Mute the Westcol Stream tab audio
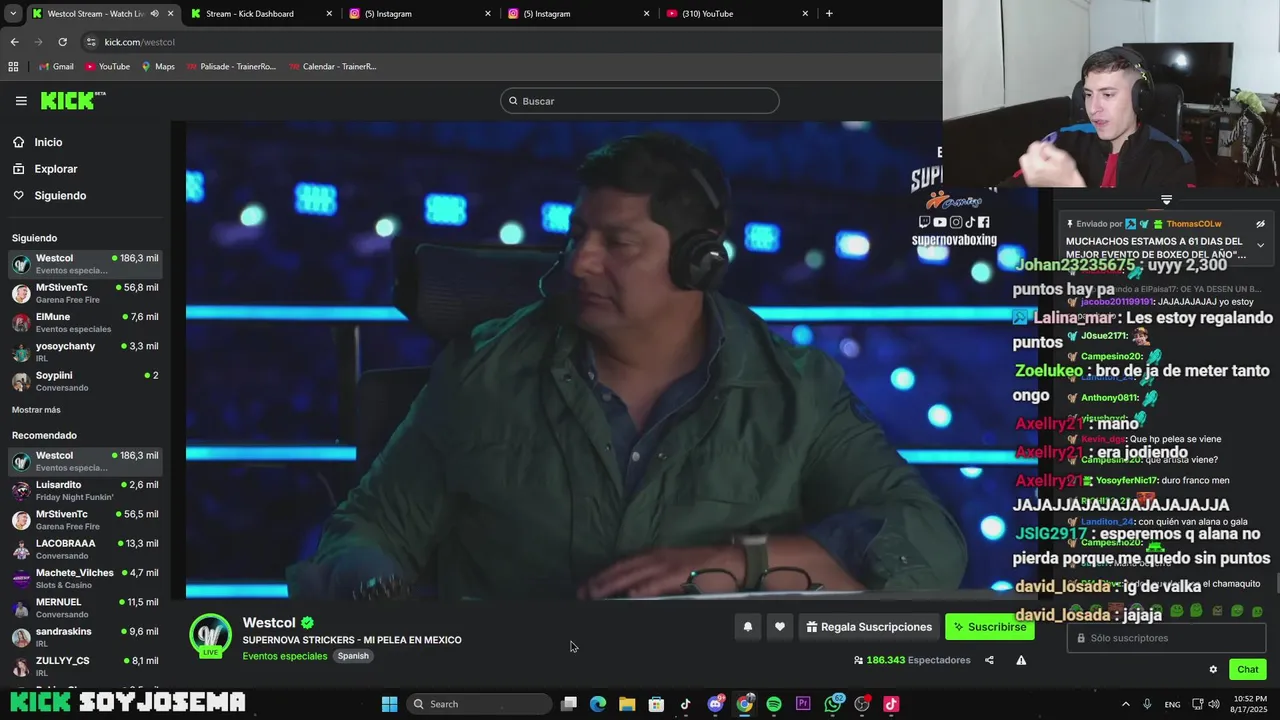 pos(154,14)
